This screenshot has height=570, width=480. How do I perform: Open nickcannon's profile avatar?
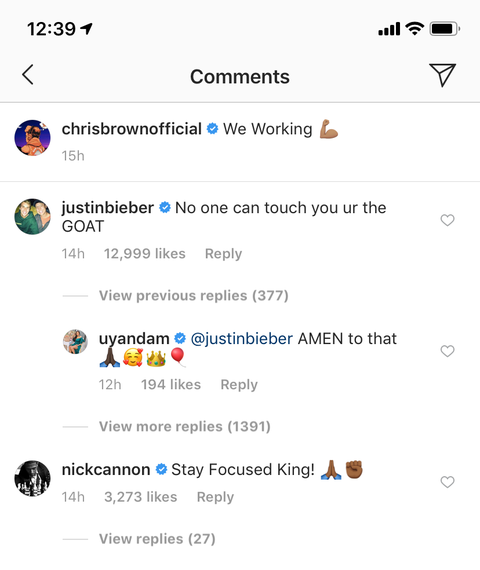tap(32, 478)
